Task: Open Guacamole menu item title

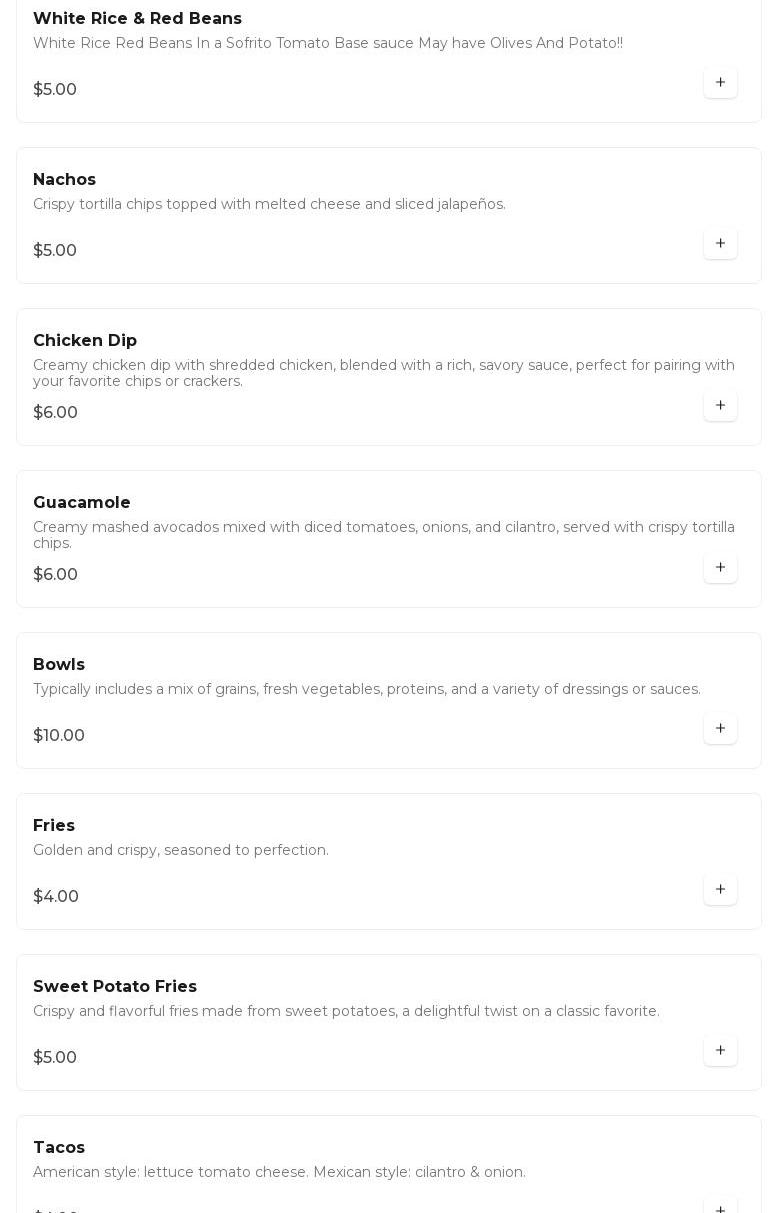Action: (x=82, y=503)
